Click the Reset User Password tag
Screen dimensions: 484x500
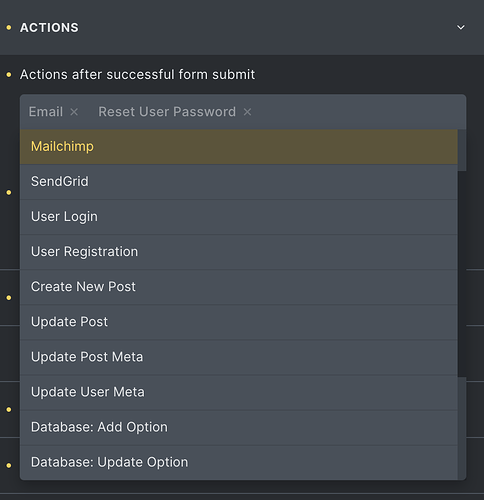pos(167,112)
